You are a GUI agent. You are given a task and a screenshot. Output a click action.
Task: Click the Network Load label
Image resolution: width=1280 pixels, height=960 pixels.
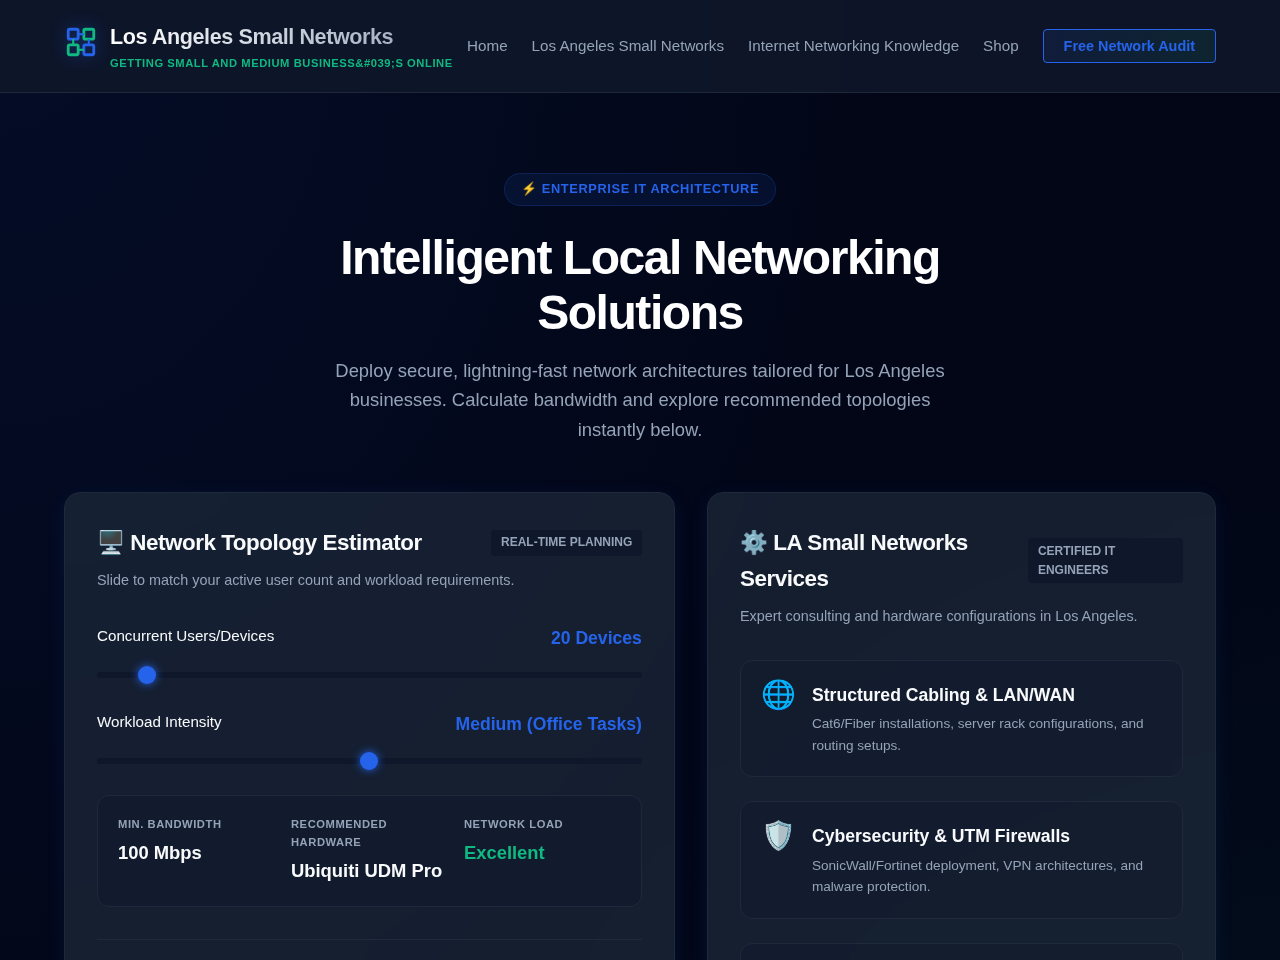513,824
